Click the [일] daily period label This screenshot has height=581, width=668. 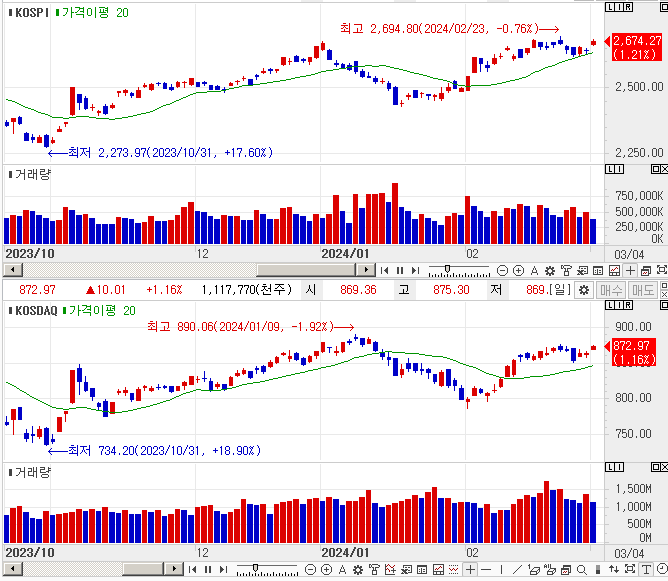(x=559, y=290)
